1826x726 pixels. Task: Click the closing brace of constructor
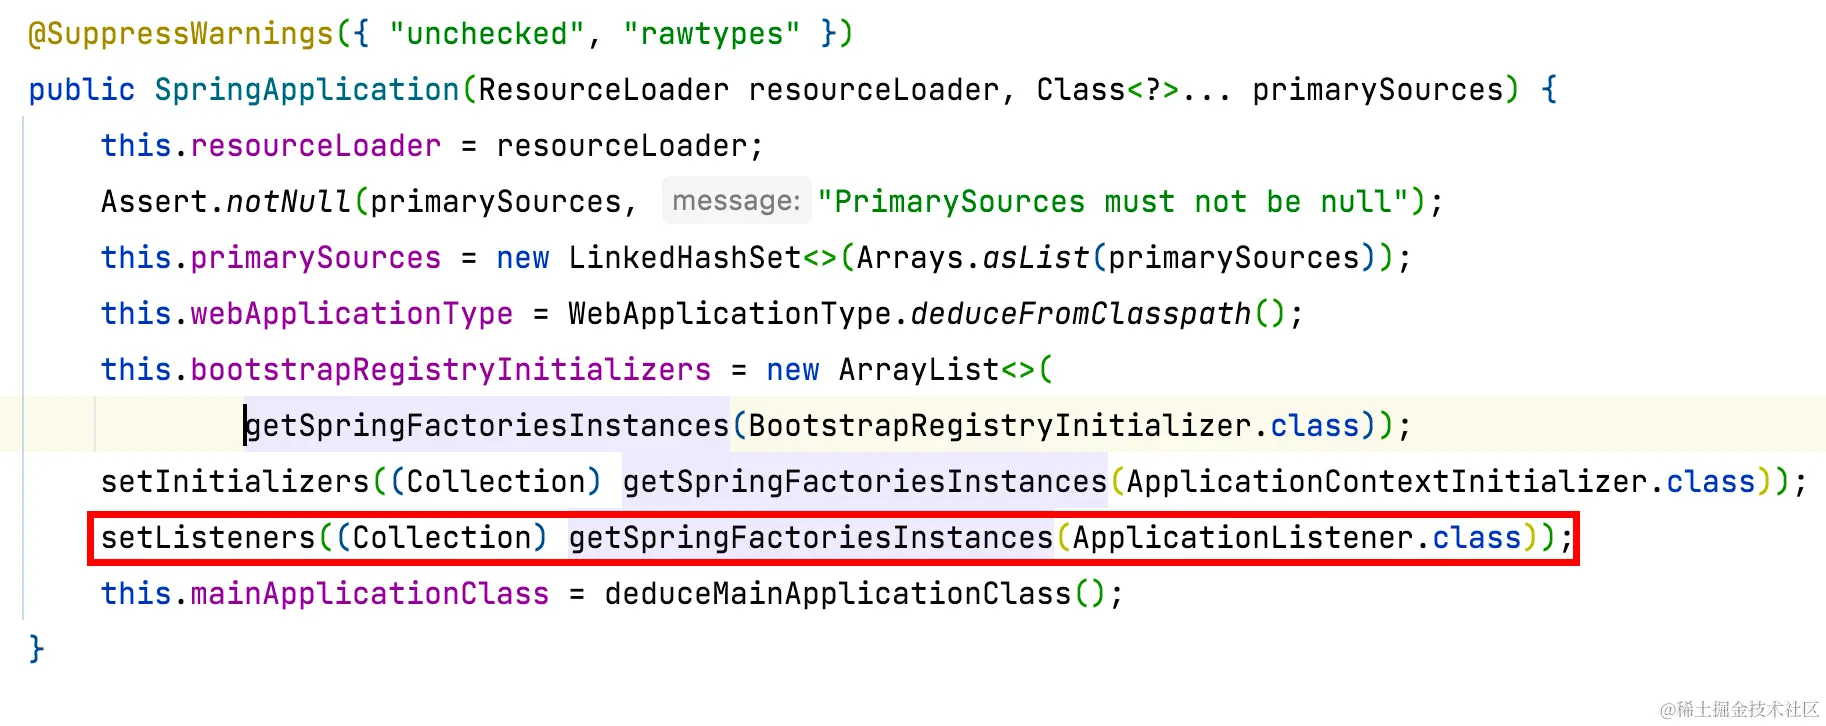[37, 650]
